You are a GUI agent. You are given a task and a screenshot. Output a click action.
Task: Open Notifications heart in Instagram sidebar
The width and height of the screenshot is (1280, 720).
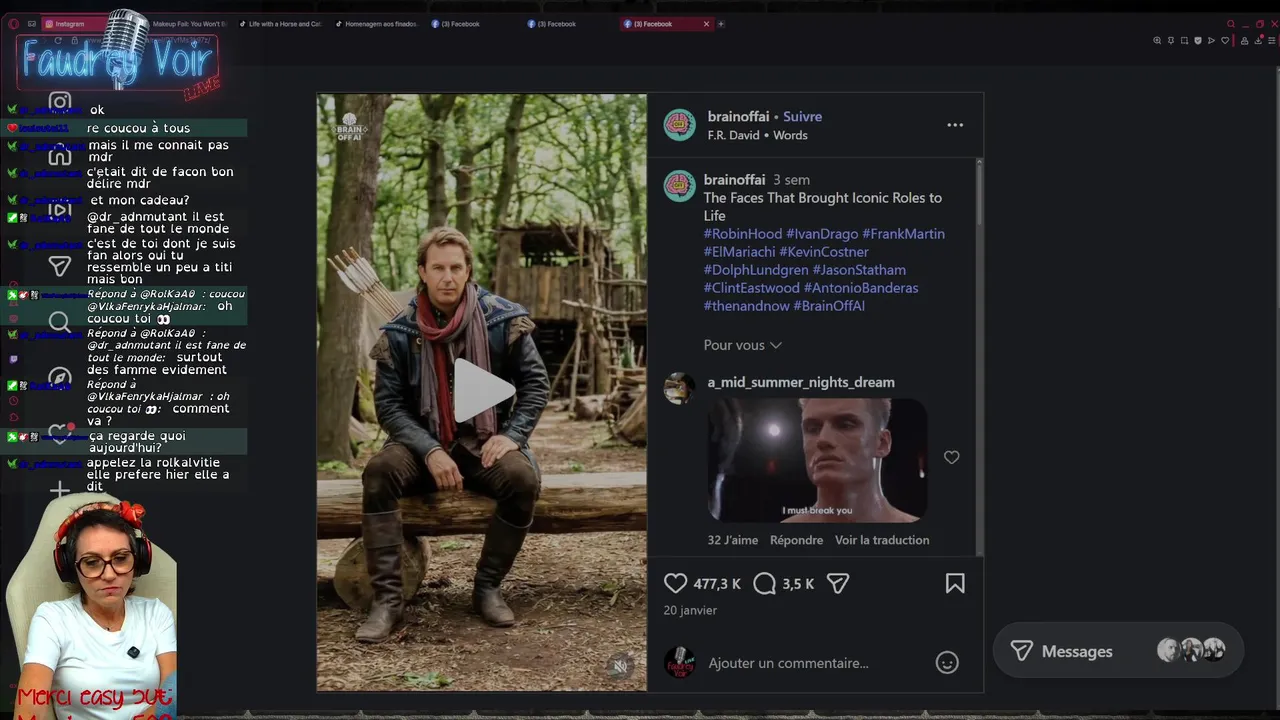click(x=60, y=433)
